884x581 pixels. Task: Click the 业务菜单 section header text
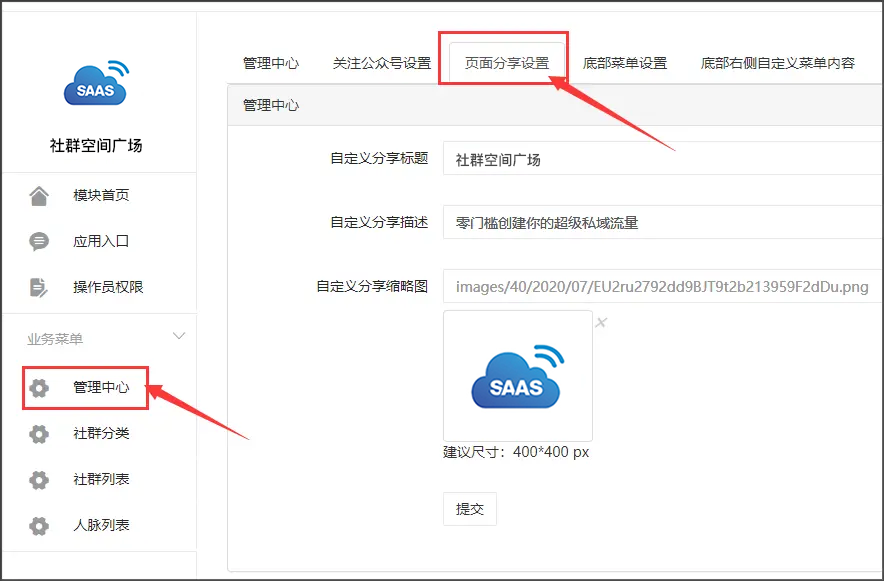(x=55, y=339)
